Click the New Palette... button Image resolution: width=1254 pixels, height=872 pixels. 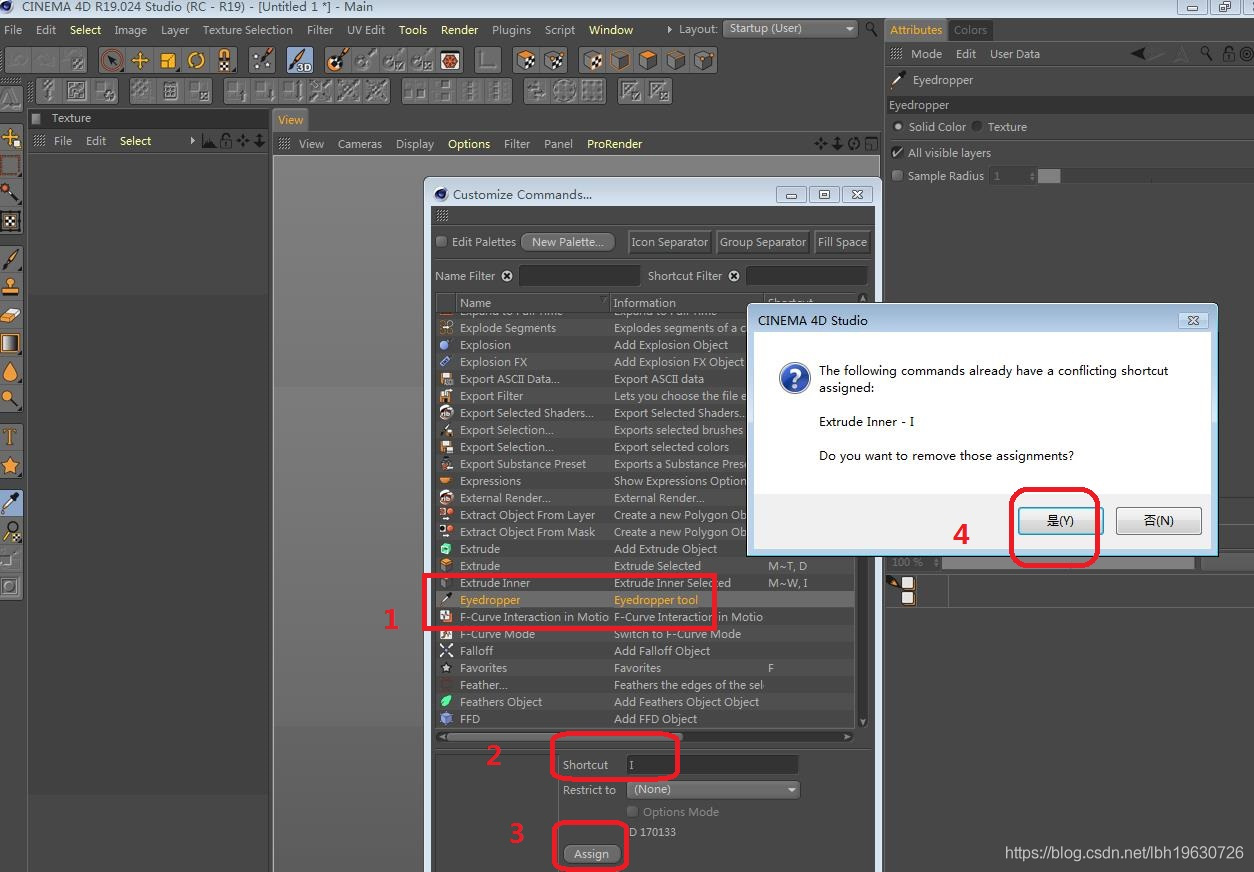(568, 242)
